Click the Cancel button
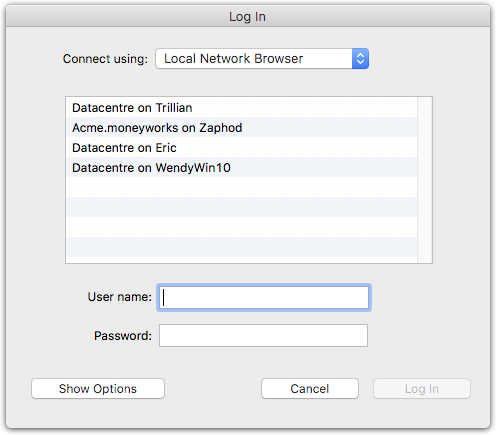The image size is (496, 435). pos(310,389)
